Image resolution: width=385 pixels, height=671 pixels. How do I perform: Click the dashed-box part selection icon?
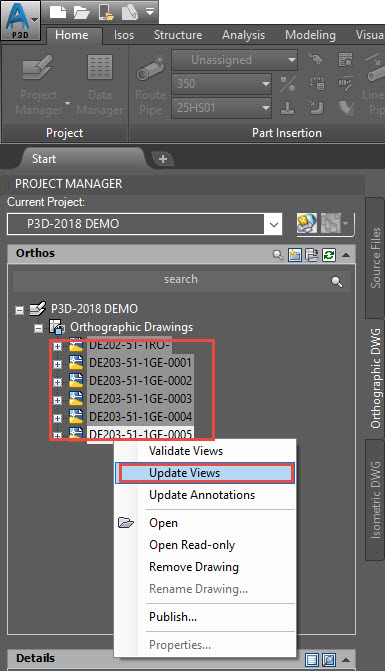317,83
